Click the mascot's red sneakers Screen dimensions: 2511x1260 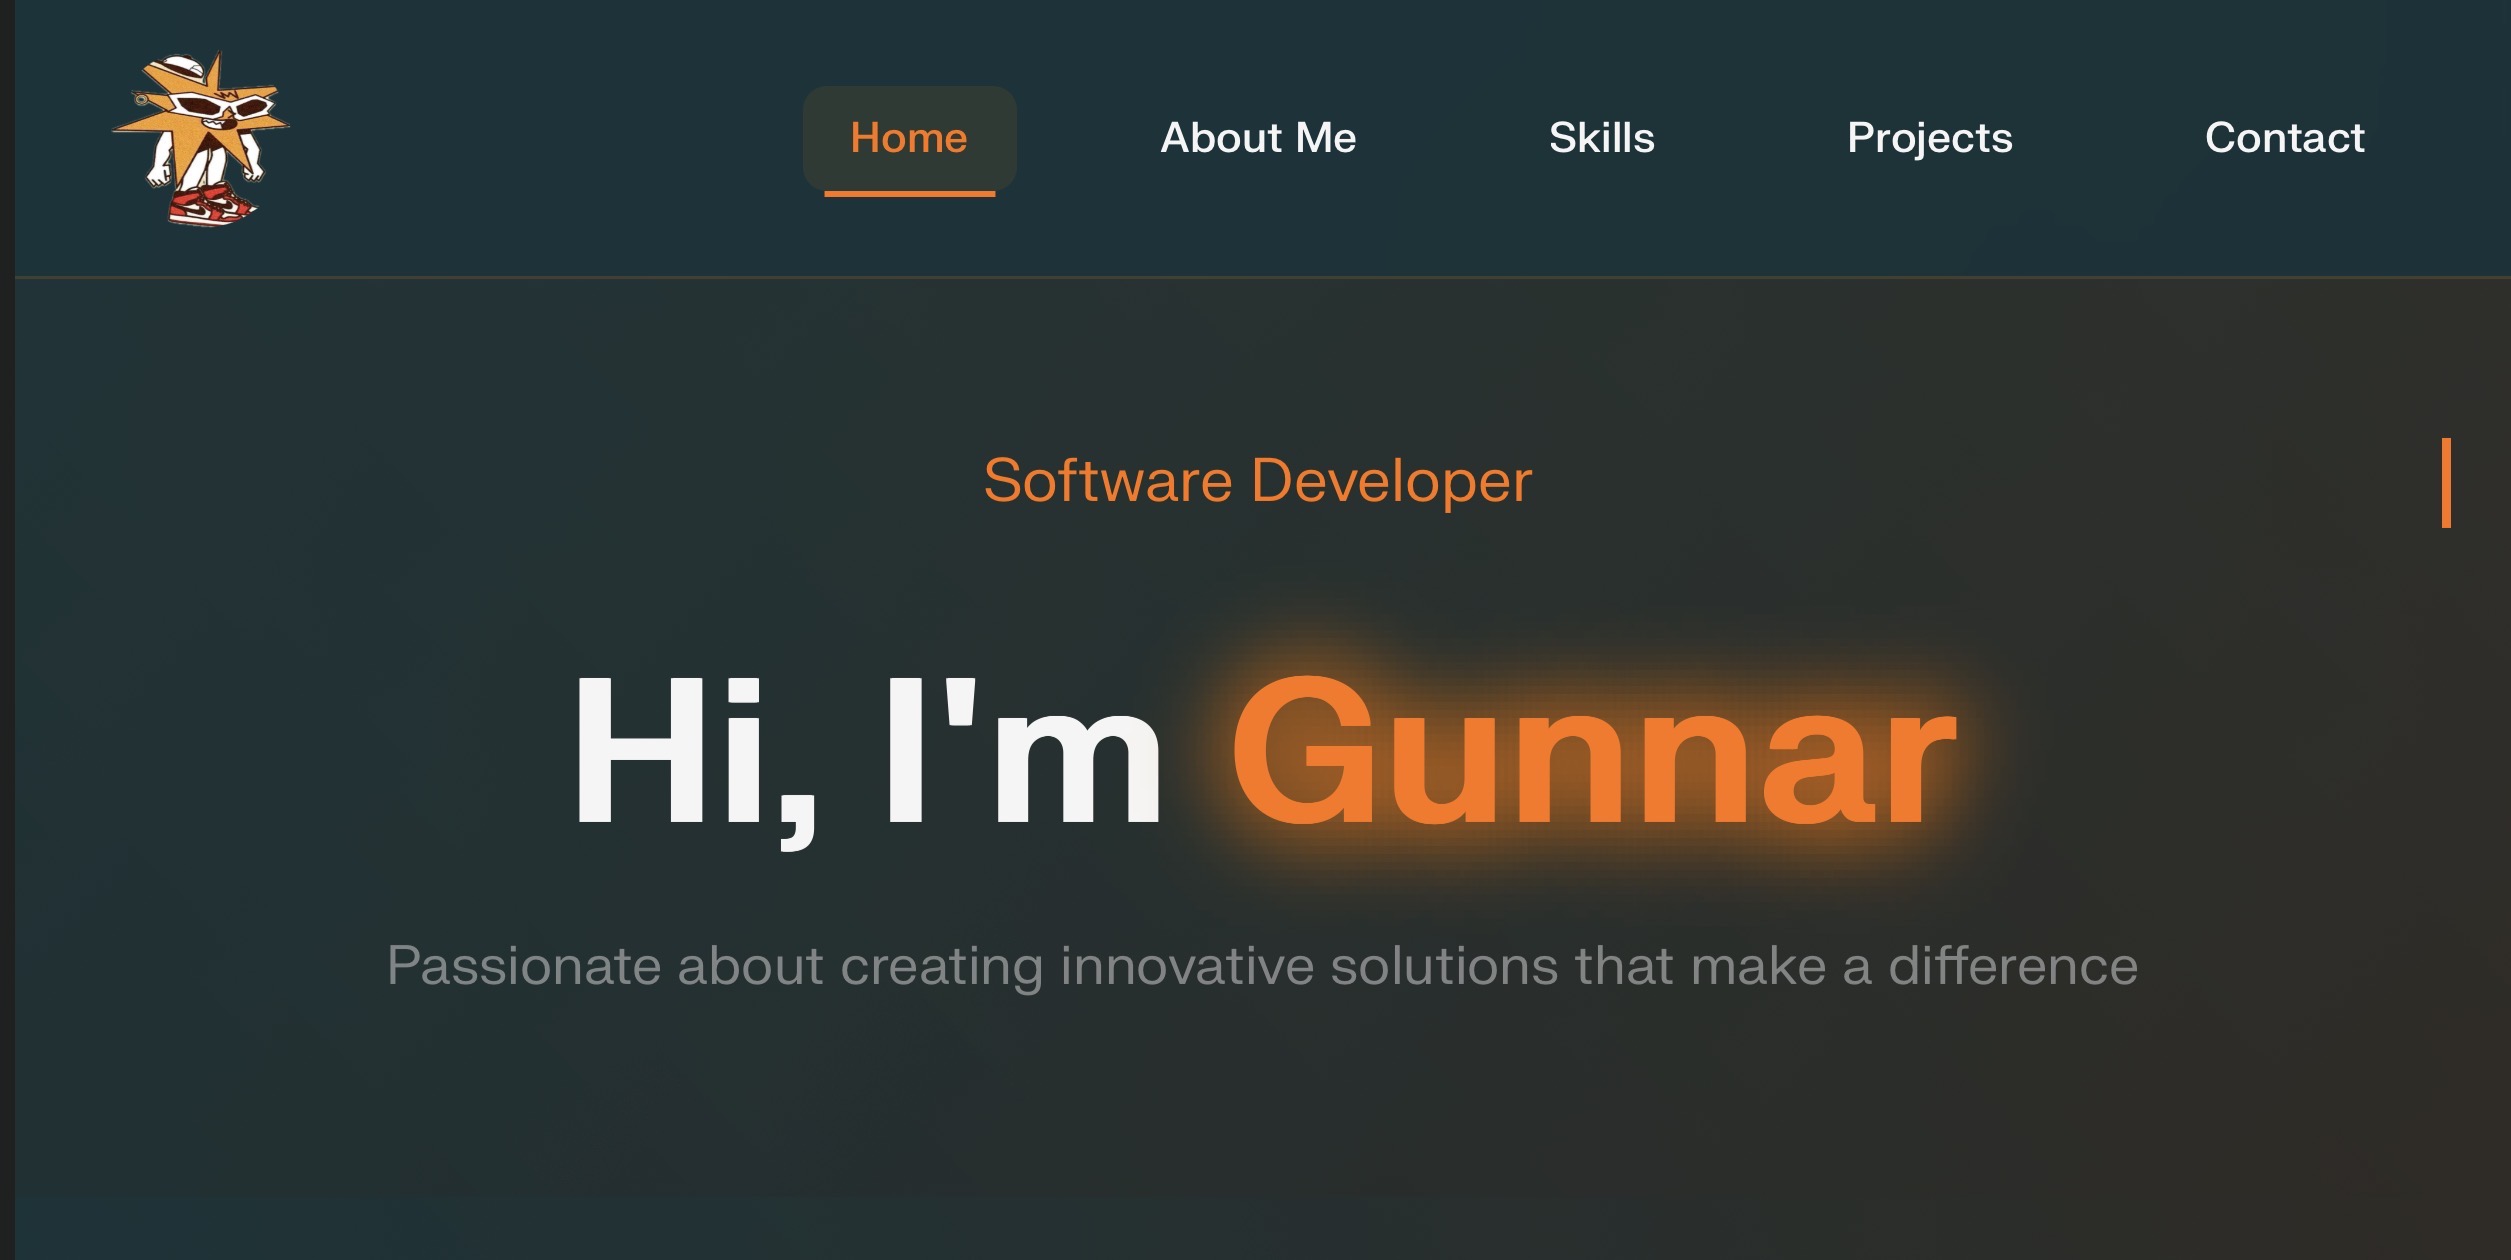pos(212,204)
